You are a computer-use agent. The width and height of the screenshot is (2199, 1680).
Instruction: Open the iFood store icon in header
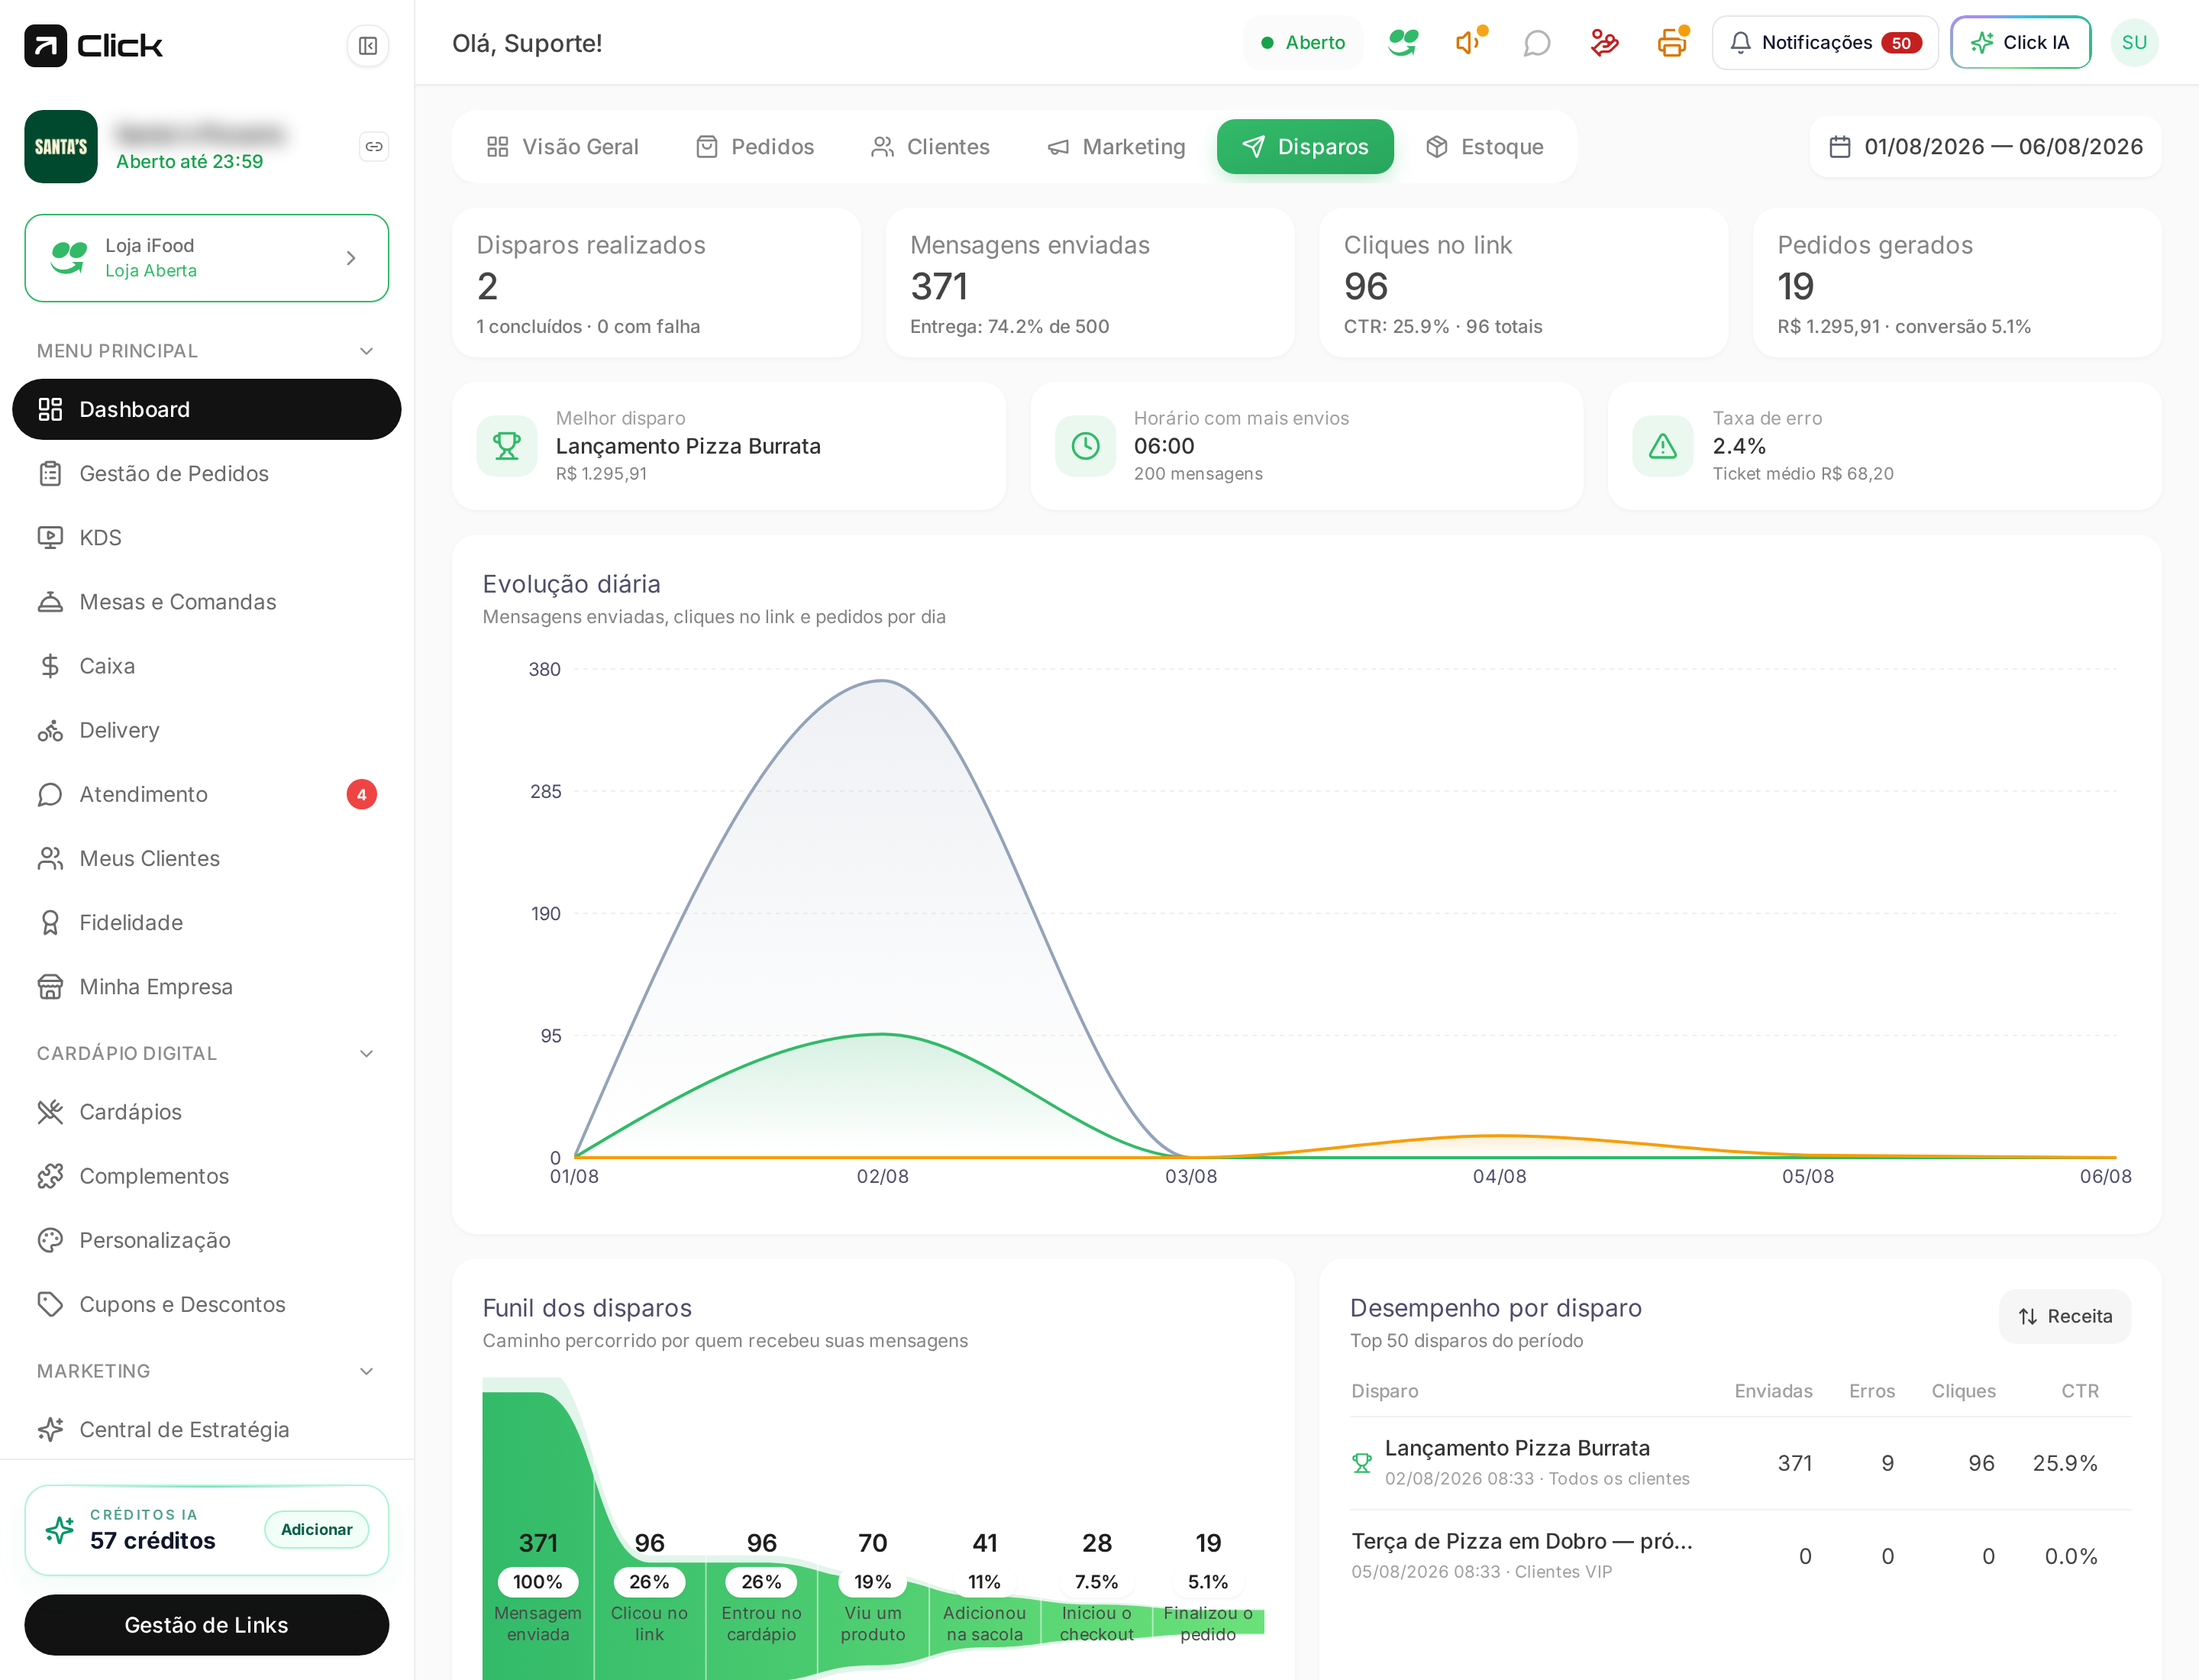coord(1403,42)
